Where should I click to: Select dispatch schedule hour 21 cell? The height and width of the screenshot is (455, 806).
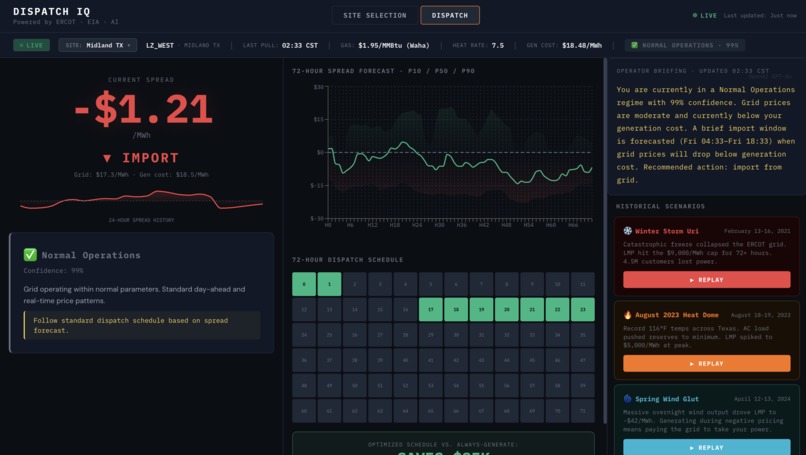click(532, 310)
